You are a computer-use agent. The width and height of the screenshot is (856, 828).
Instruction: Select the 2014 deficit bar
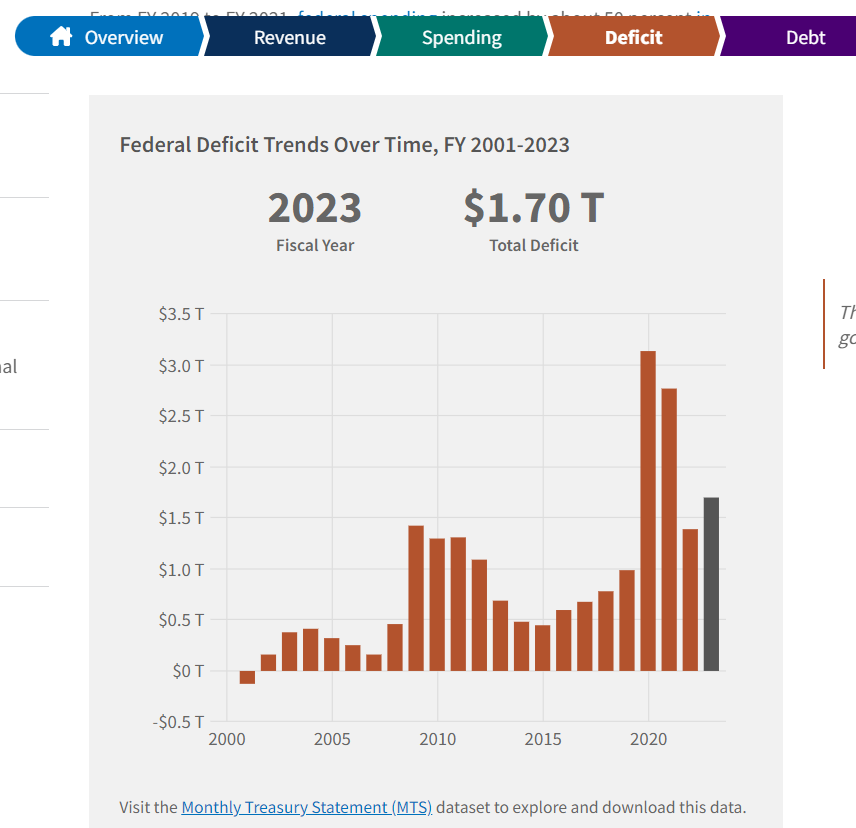coord(521,646)
